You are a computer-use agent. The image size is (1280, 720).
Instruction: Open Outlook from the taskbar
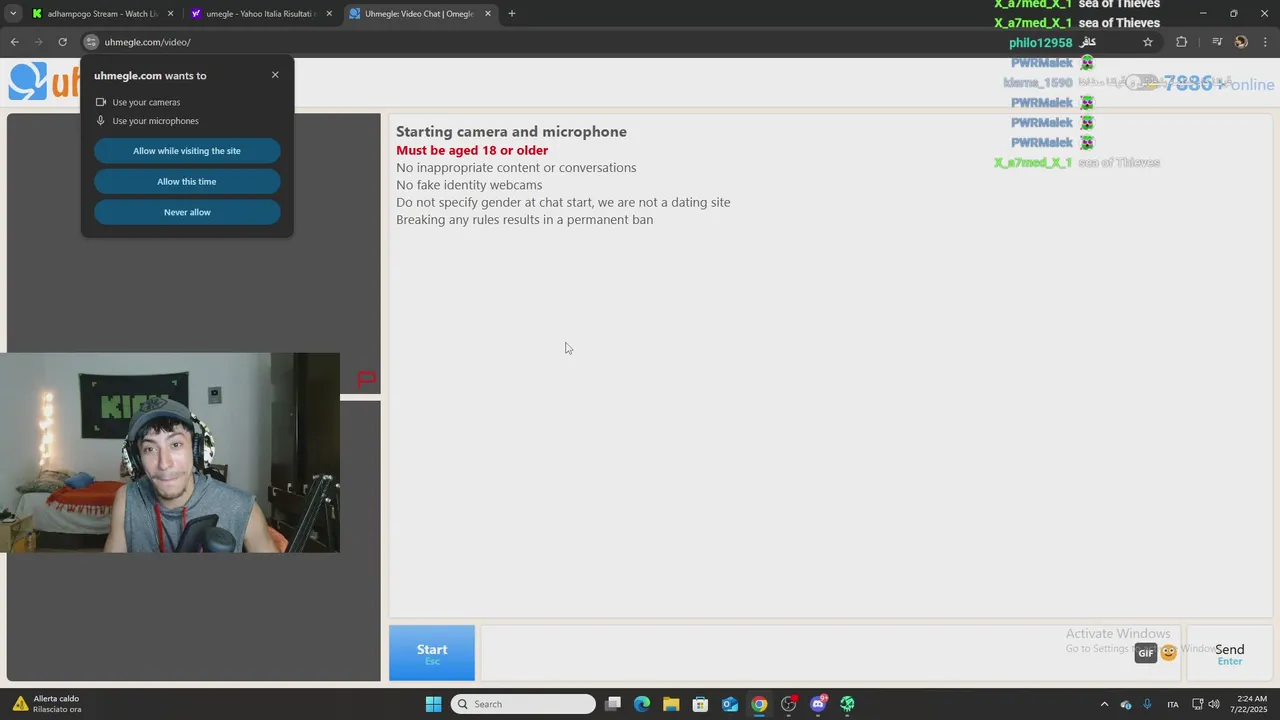(x=730, y=704)
